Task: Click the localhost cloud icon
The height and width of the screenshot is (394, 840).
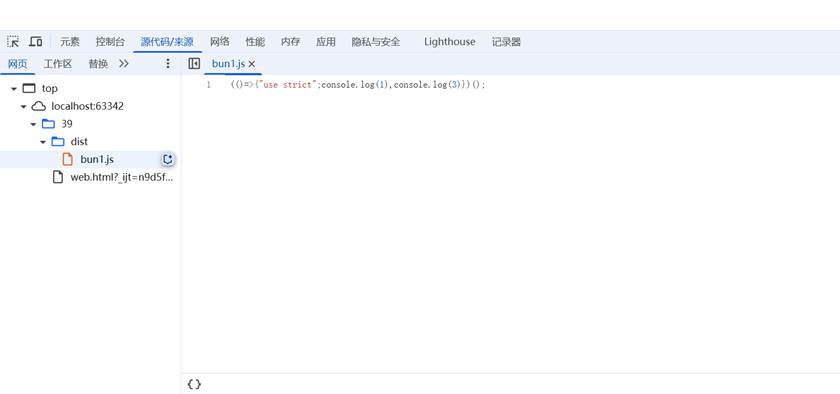Action: (39, 106)
